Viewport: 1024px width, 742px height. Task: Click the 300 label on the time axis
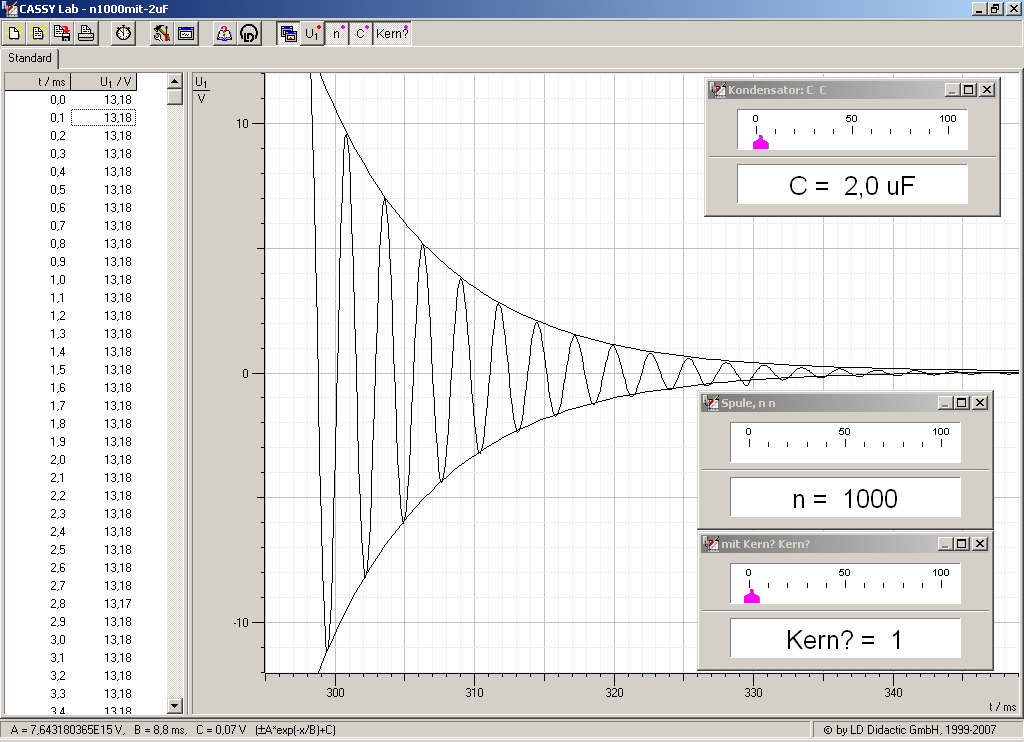[x=335, y=693]
